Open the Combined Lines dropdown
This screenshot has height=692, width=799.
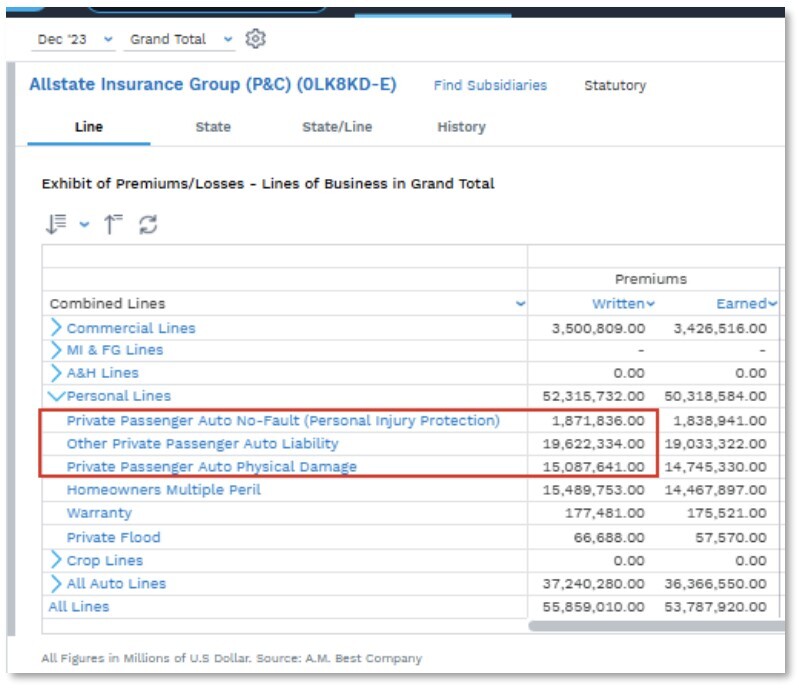tap(519, 304)
